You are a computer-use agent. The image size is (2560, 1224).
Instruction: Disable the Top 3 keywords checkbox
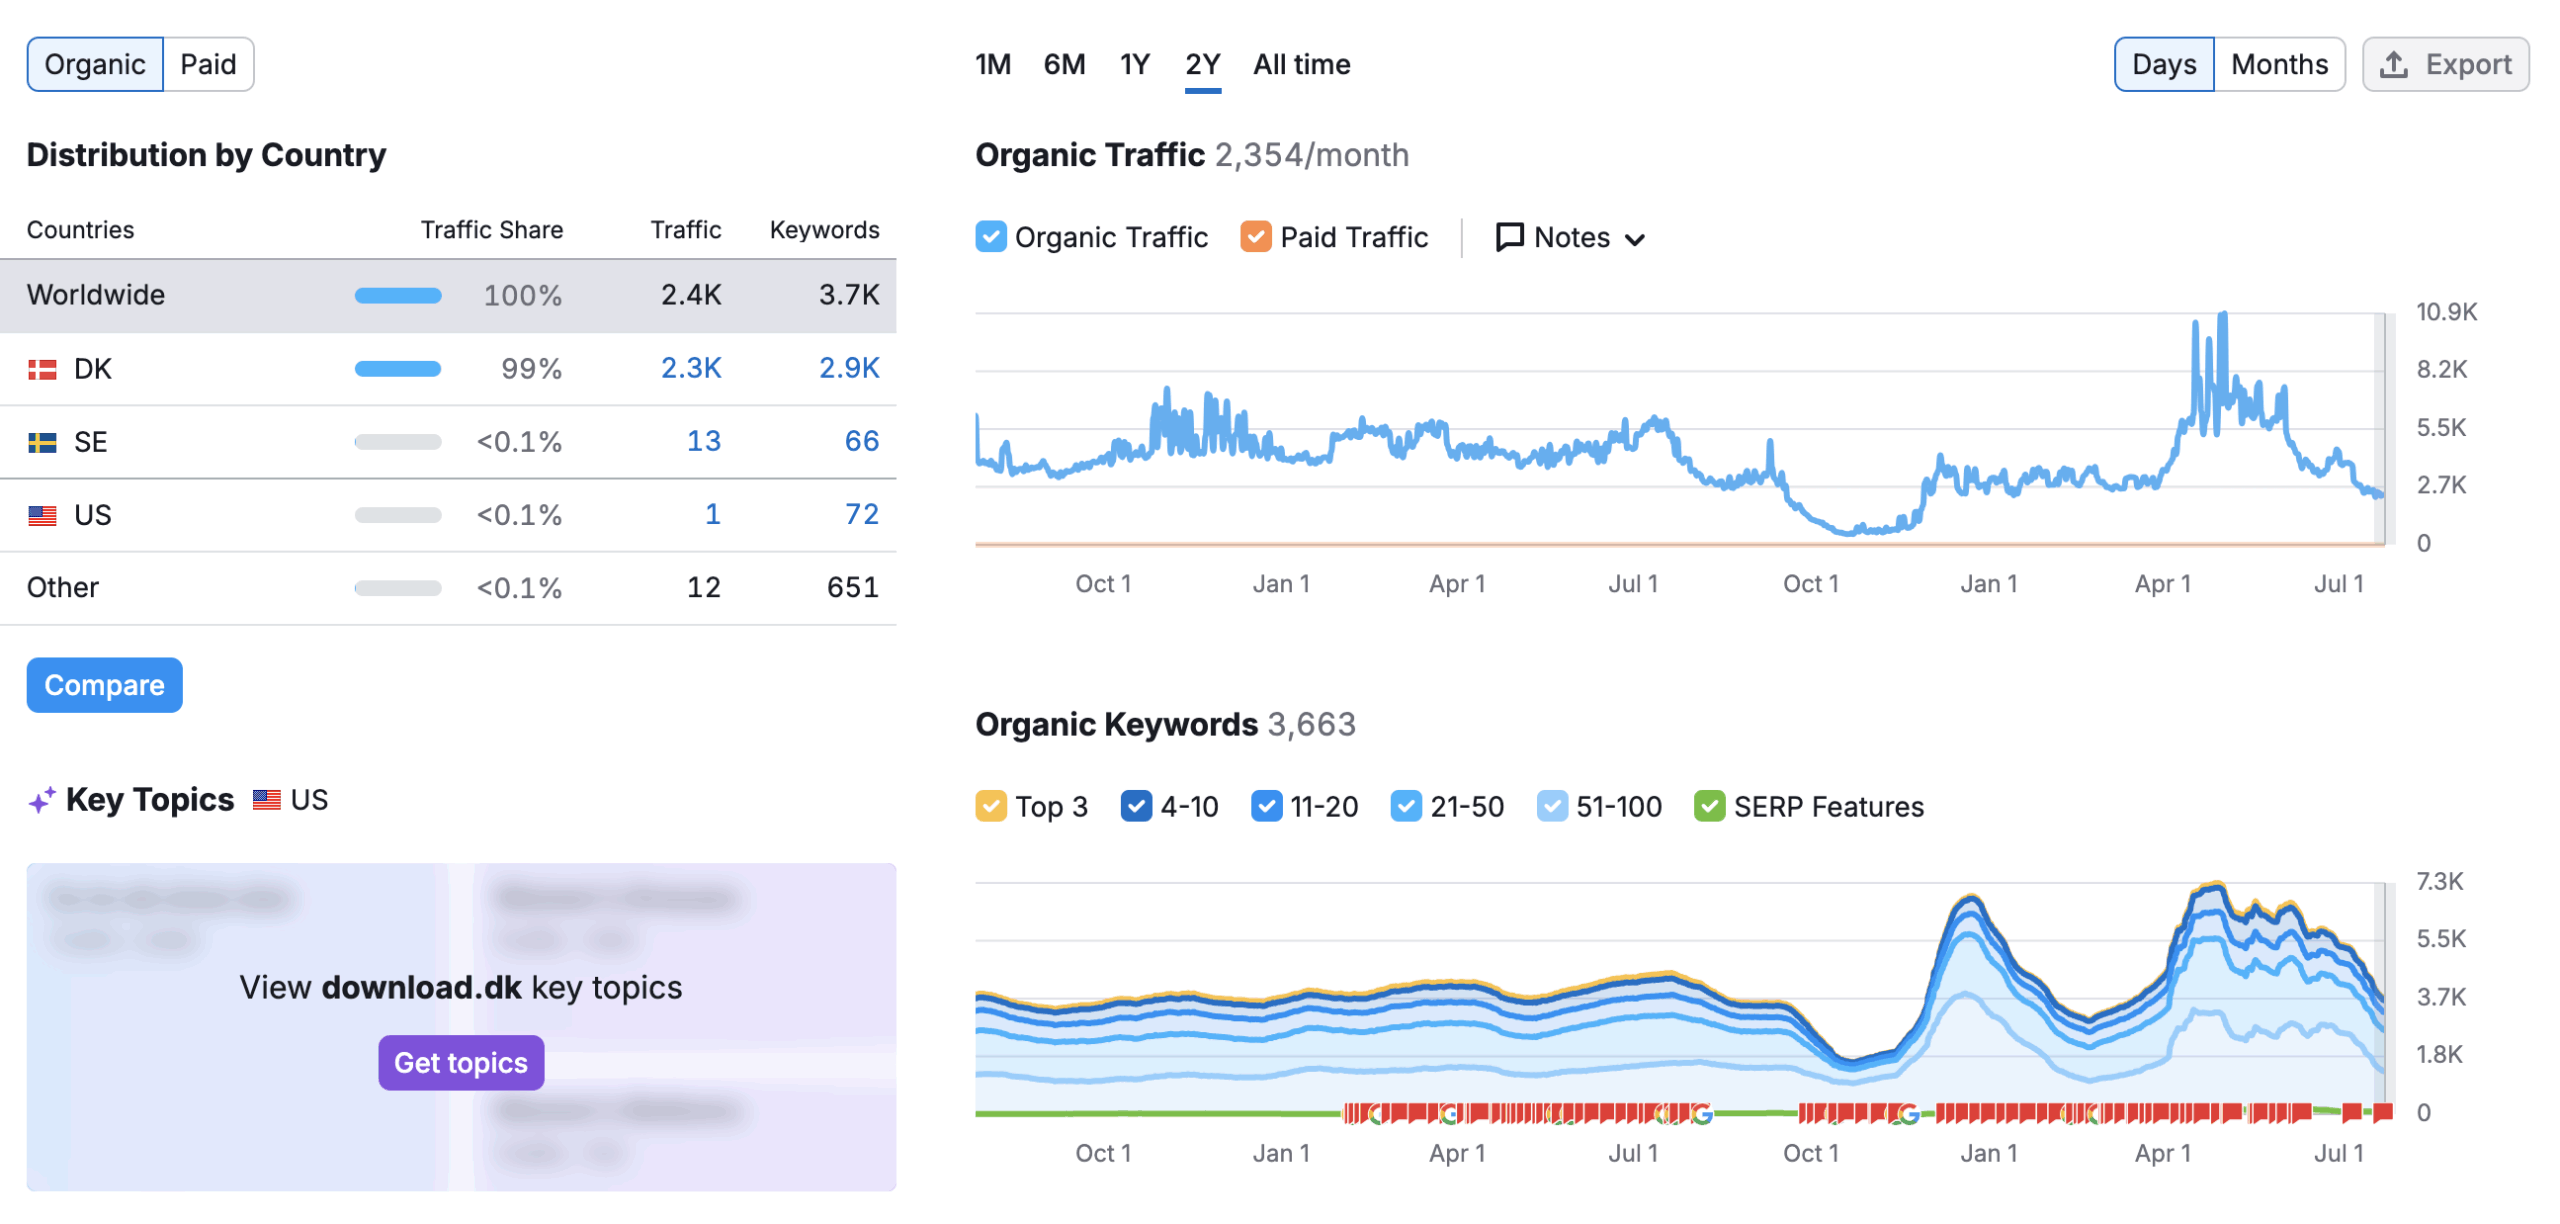pos(990,807)
